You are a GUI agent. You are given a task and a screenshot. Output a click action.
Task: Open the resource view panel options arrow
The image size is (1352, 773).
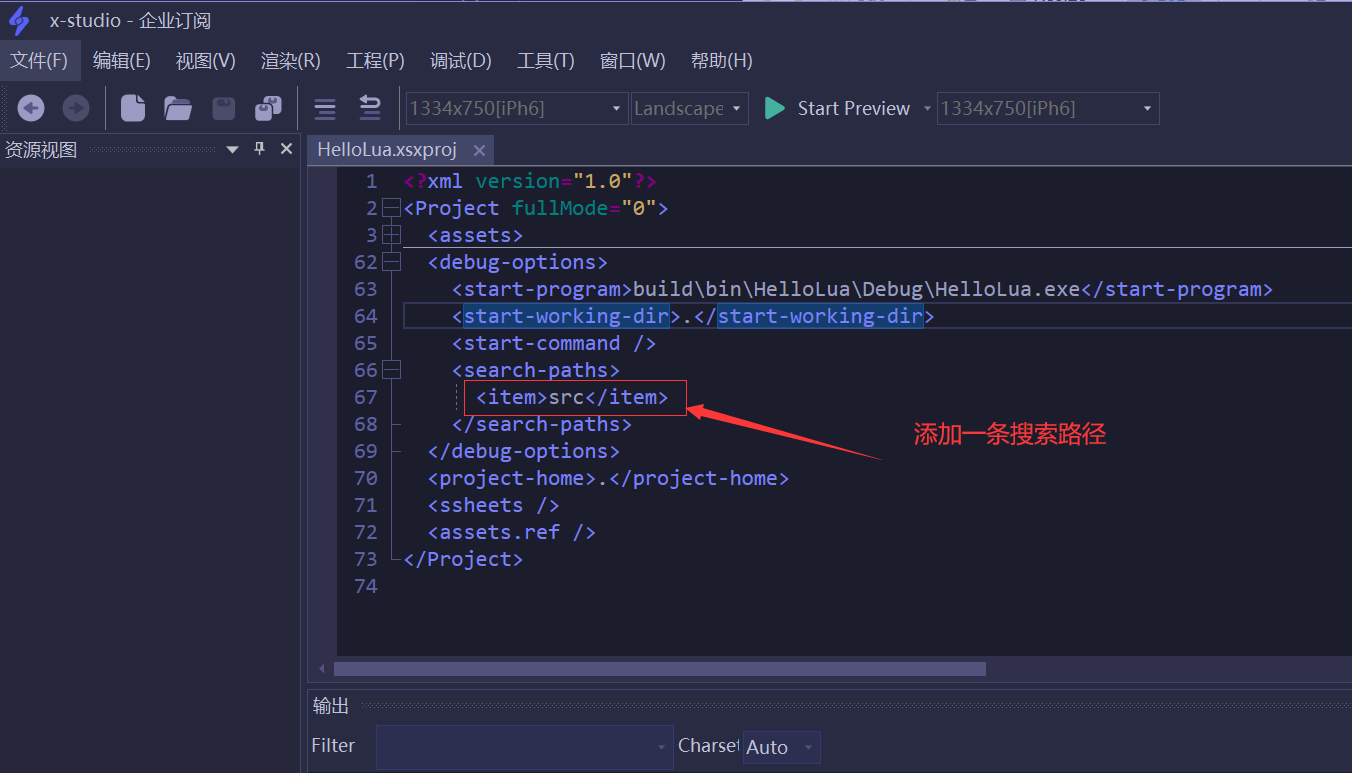tap(233, 150)
